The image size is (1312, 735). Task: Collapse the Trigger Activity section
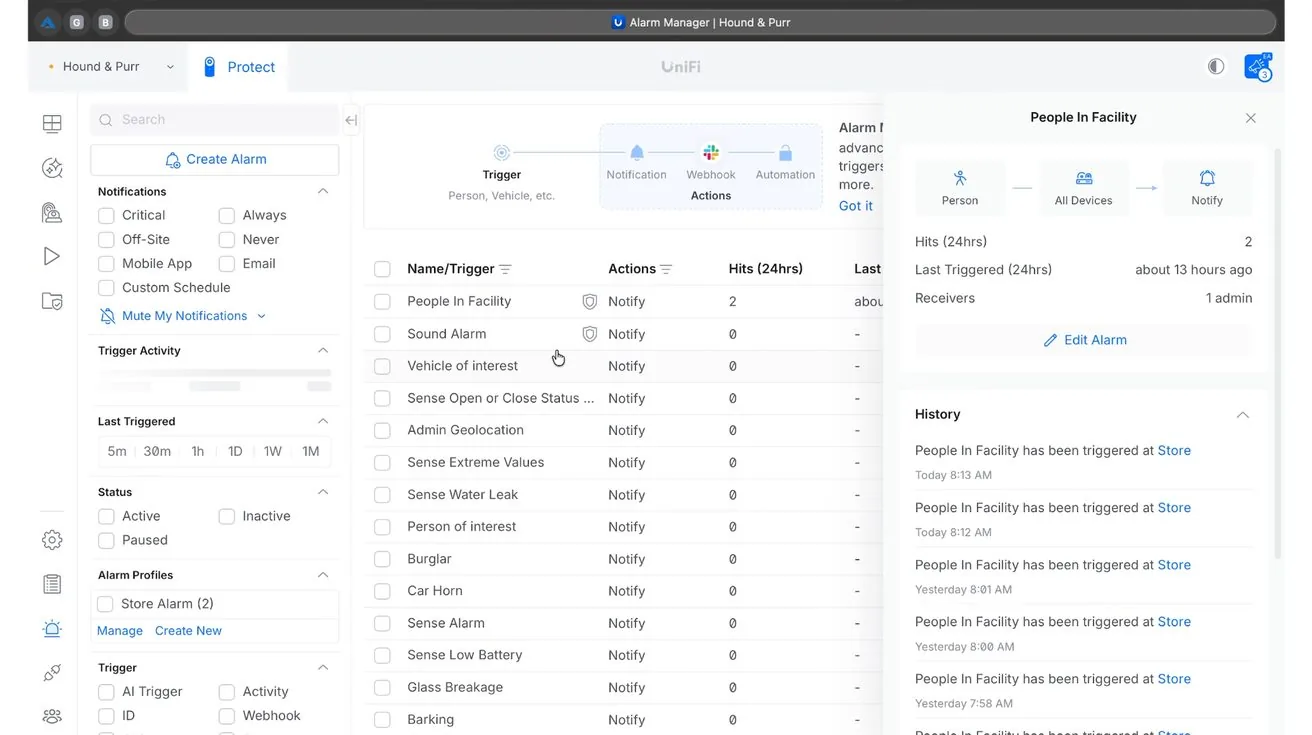[323, 351]
